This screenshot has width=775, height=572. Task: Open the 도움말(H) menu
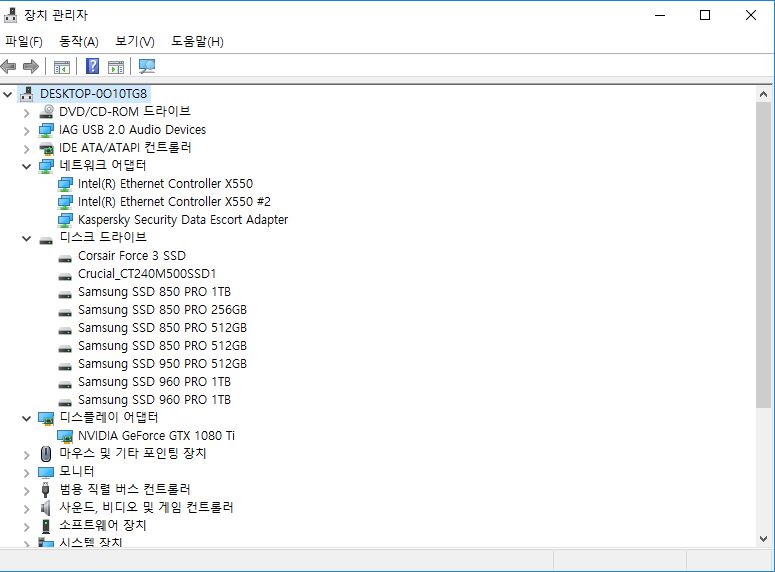coord(197,42)
